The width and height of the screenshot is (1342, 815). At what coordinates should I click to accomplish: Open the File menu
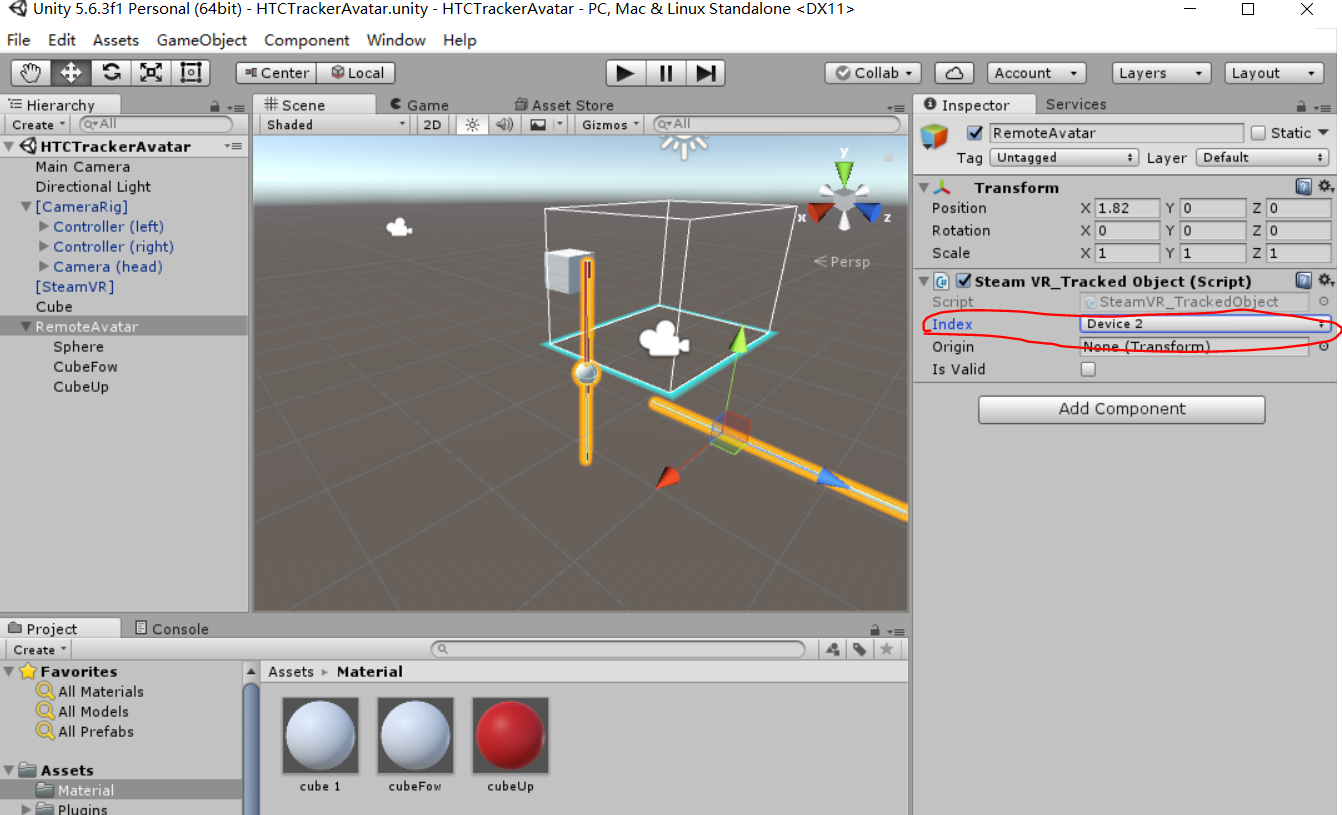(18, 40)
